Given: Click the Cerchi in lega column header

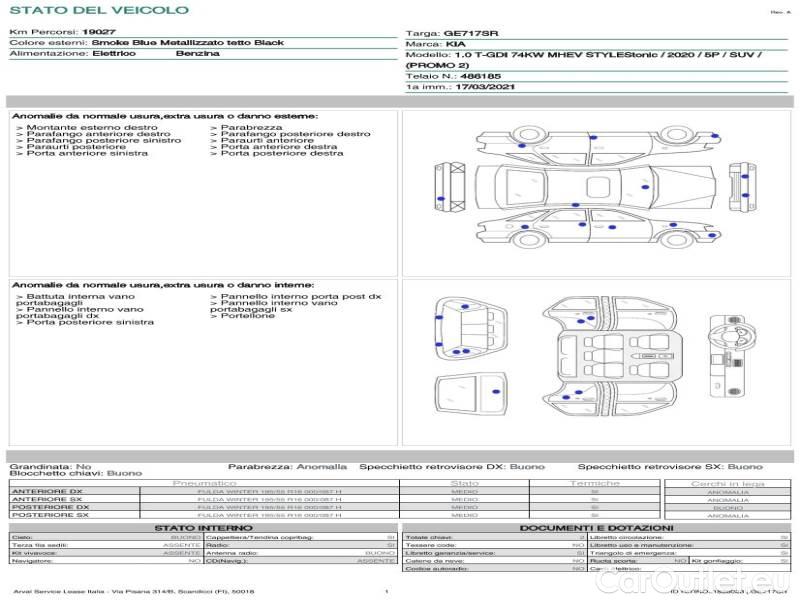Looking at the screenshot, I should pos(727,482).
